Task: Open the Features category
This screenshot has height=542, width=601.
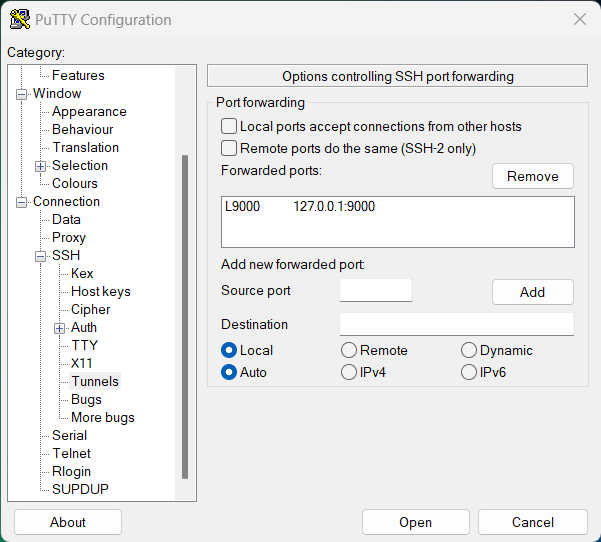Action: pyautogui.click(x=78, y=75)
